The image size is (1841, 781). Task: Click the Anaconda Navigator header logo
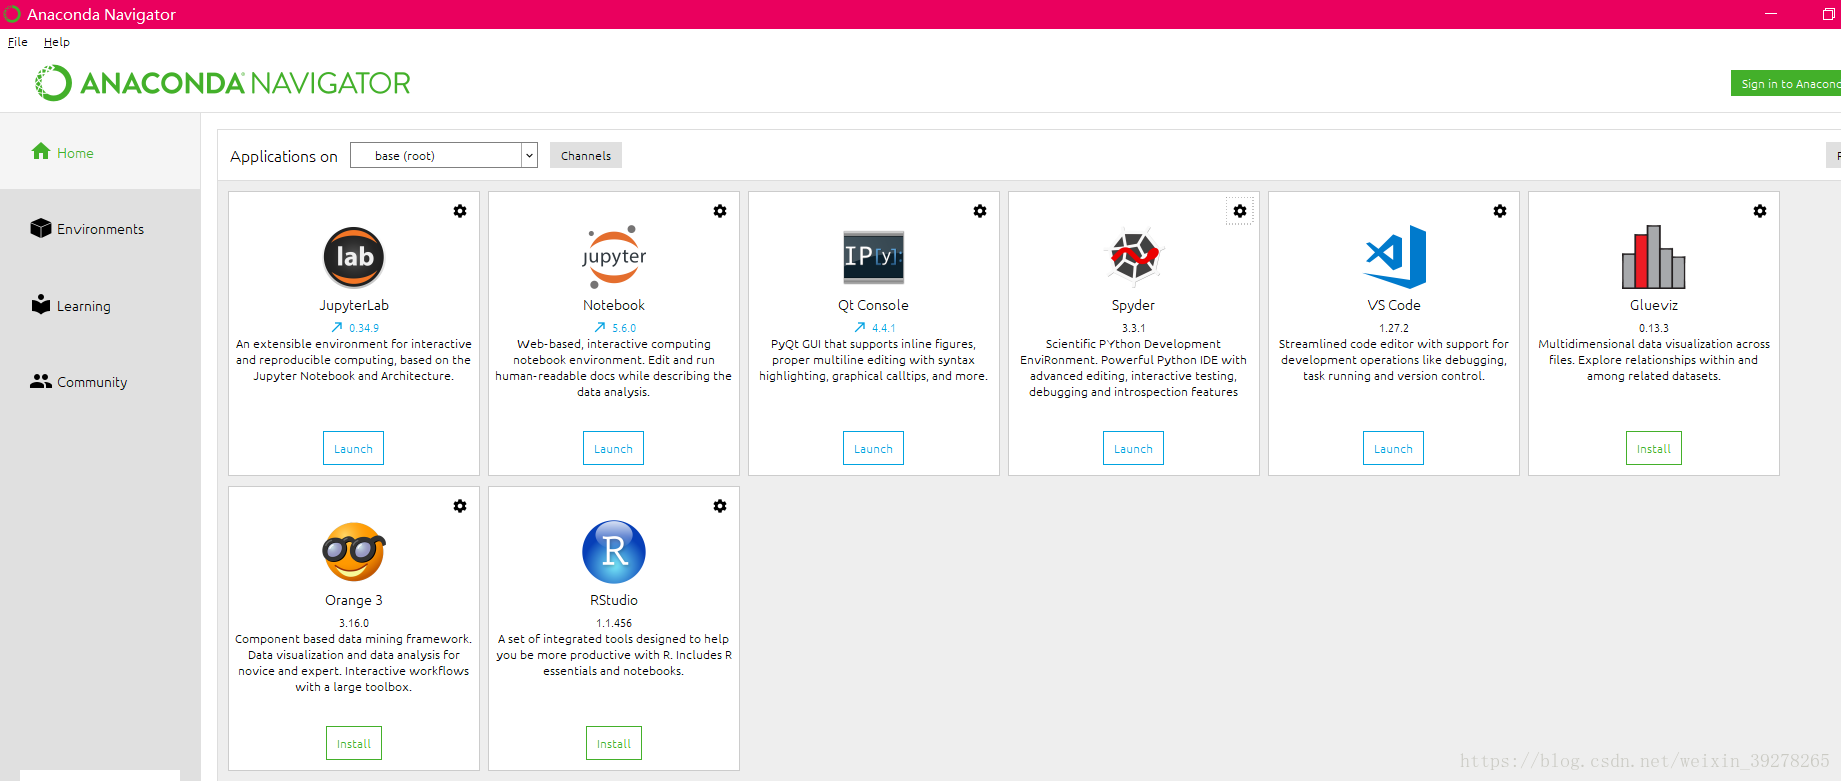coord(223,83)
